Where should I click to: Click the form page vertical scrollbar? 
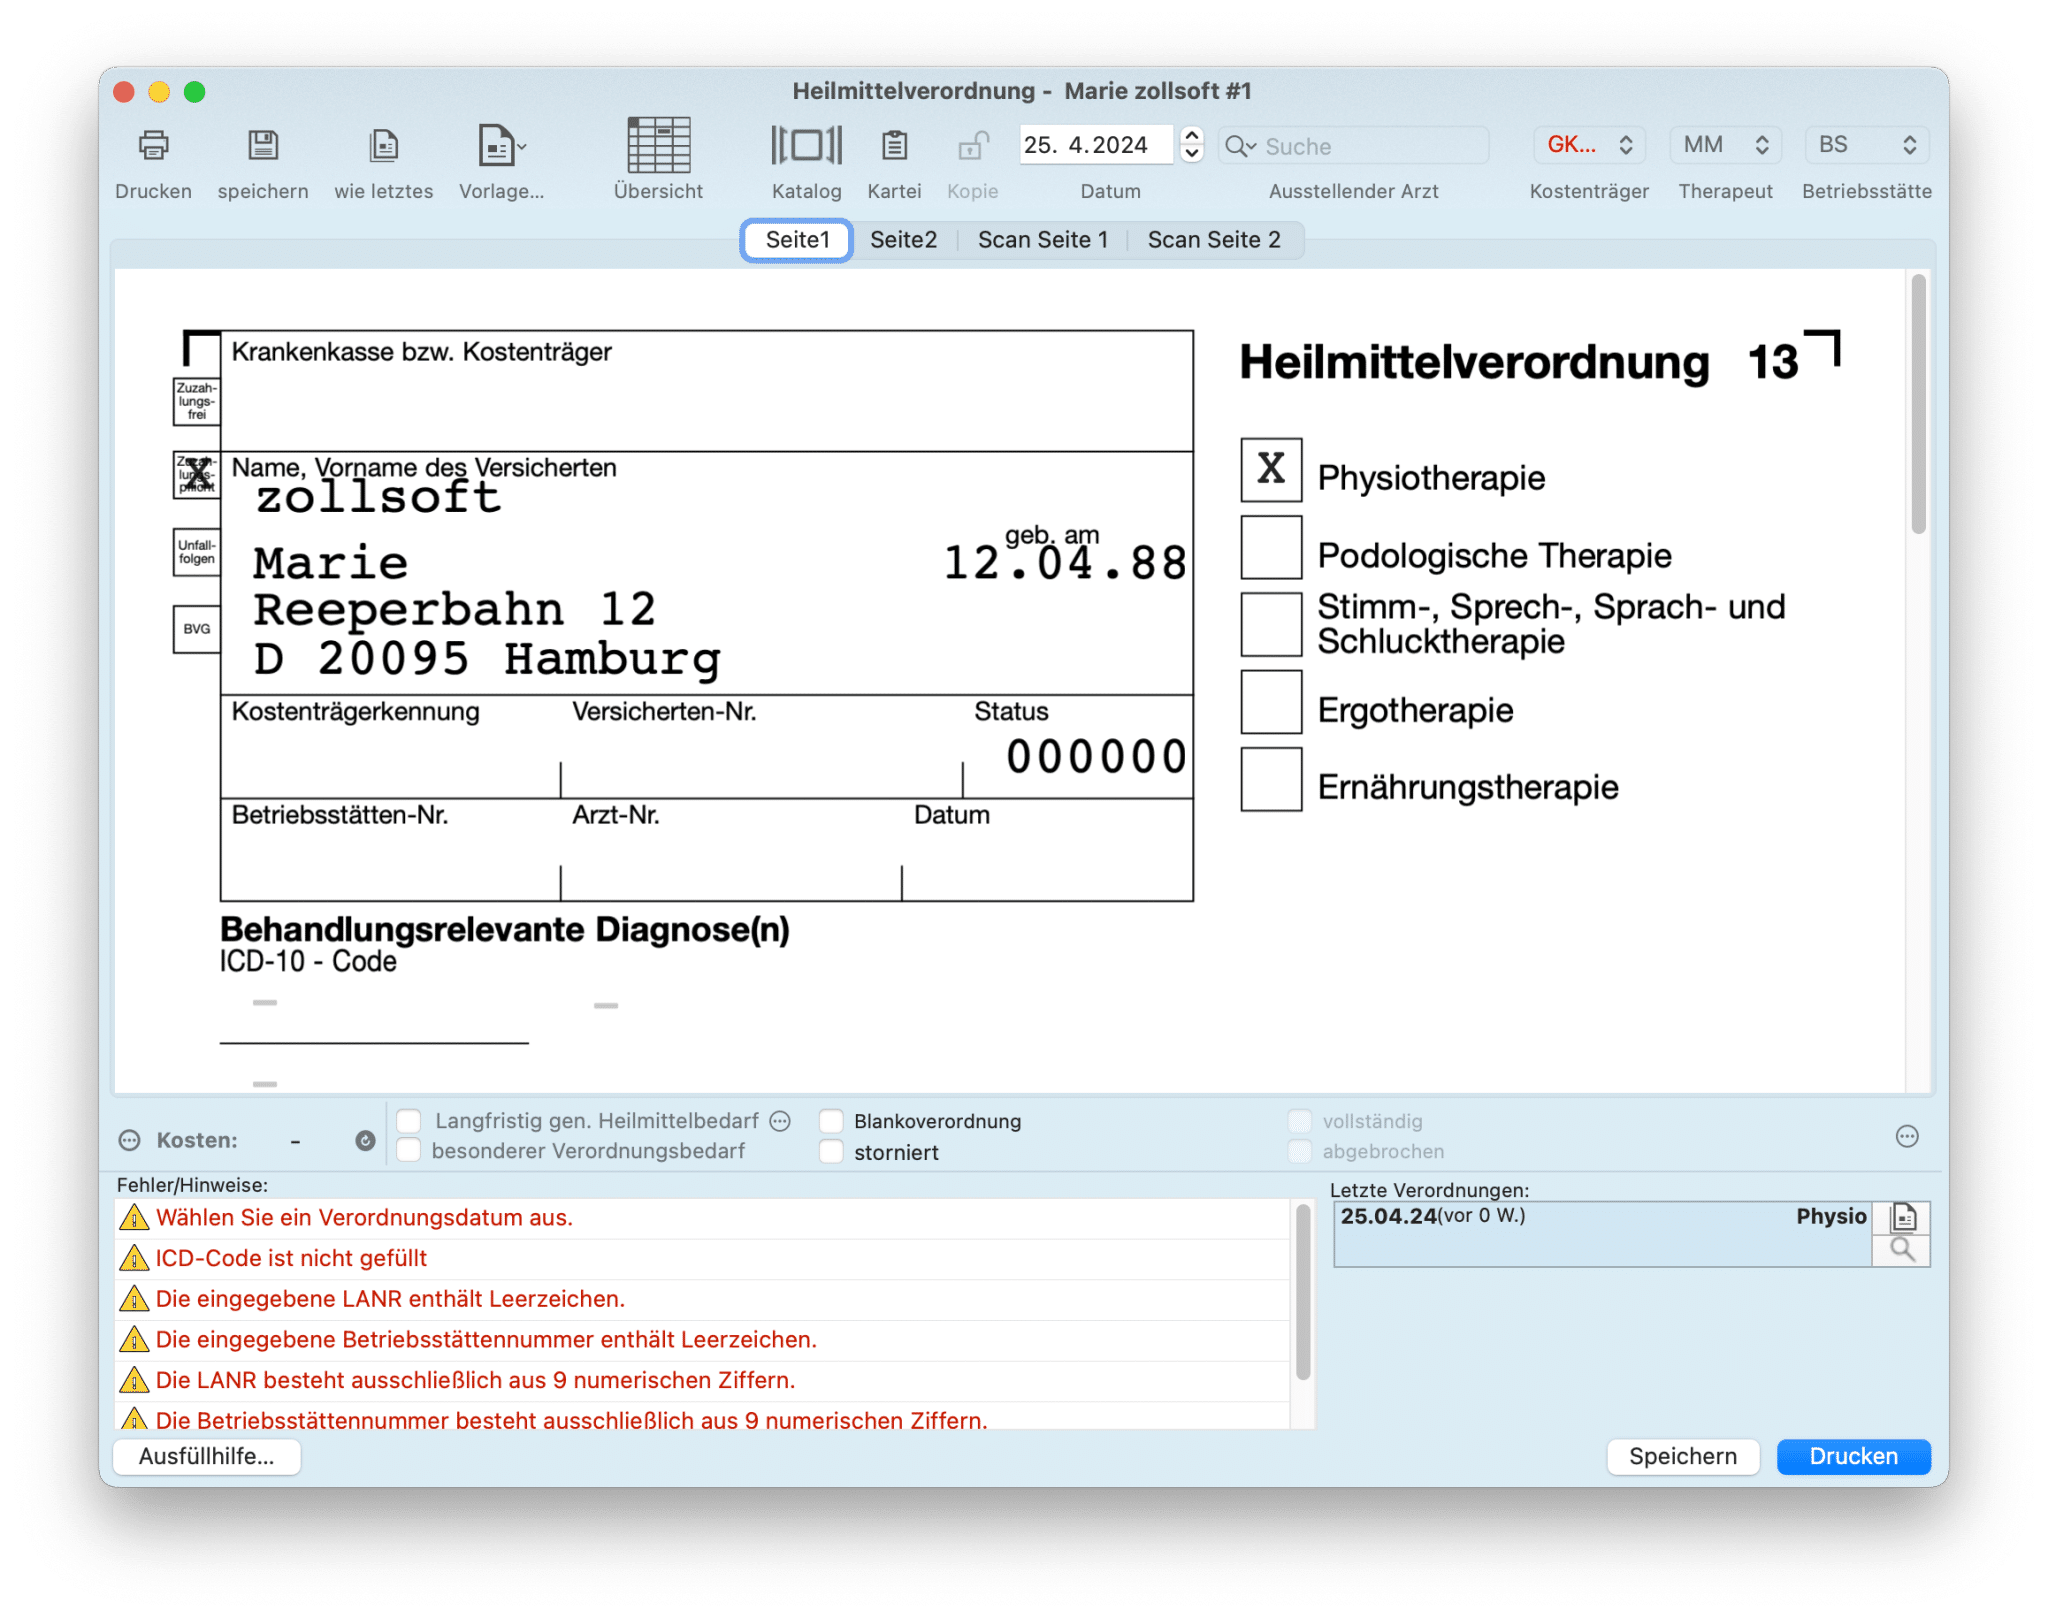[x=1917, y=405]
